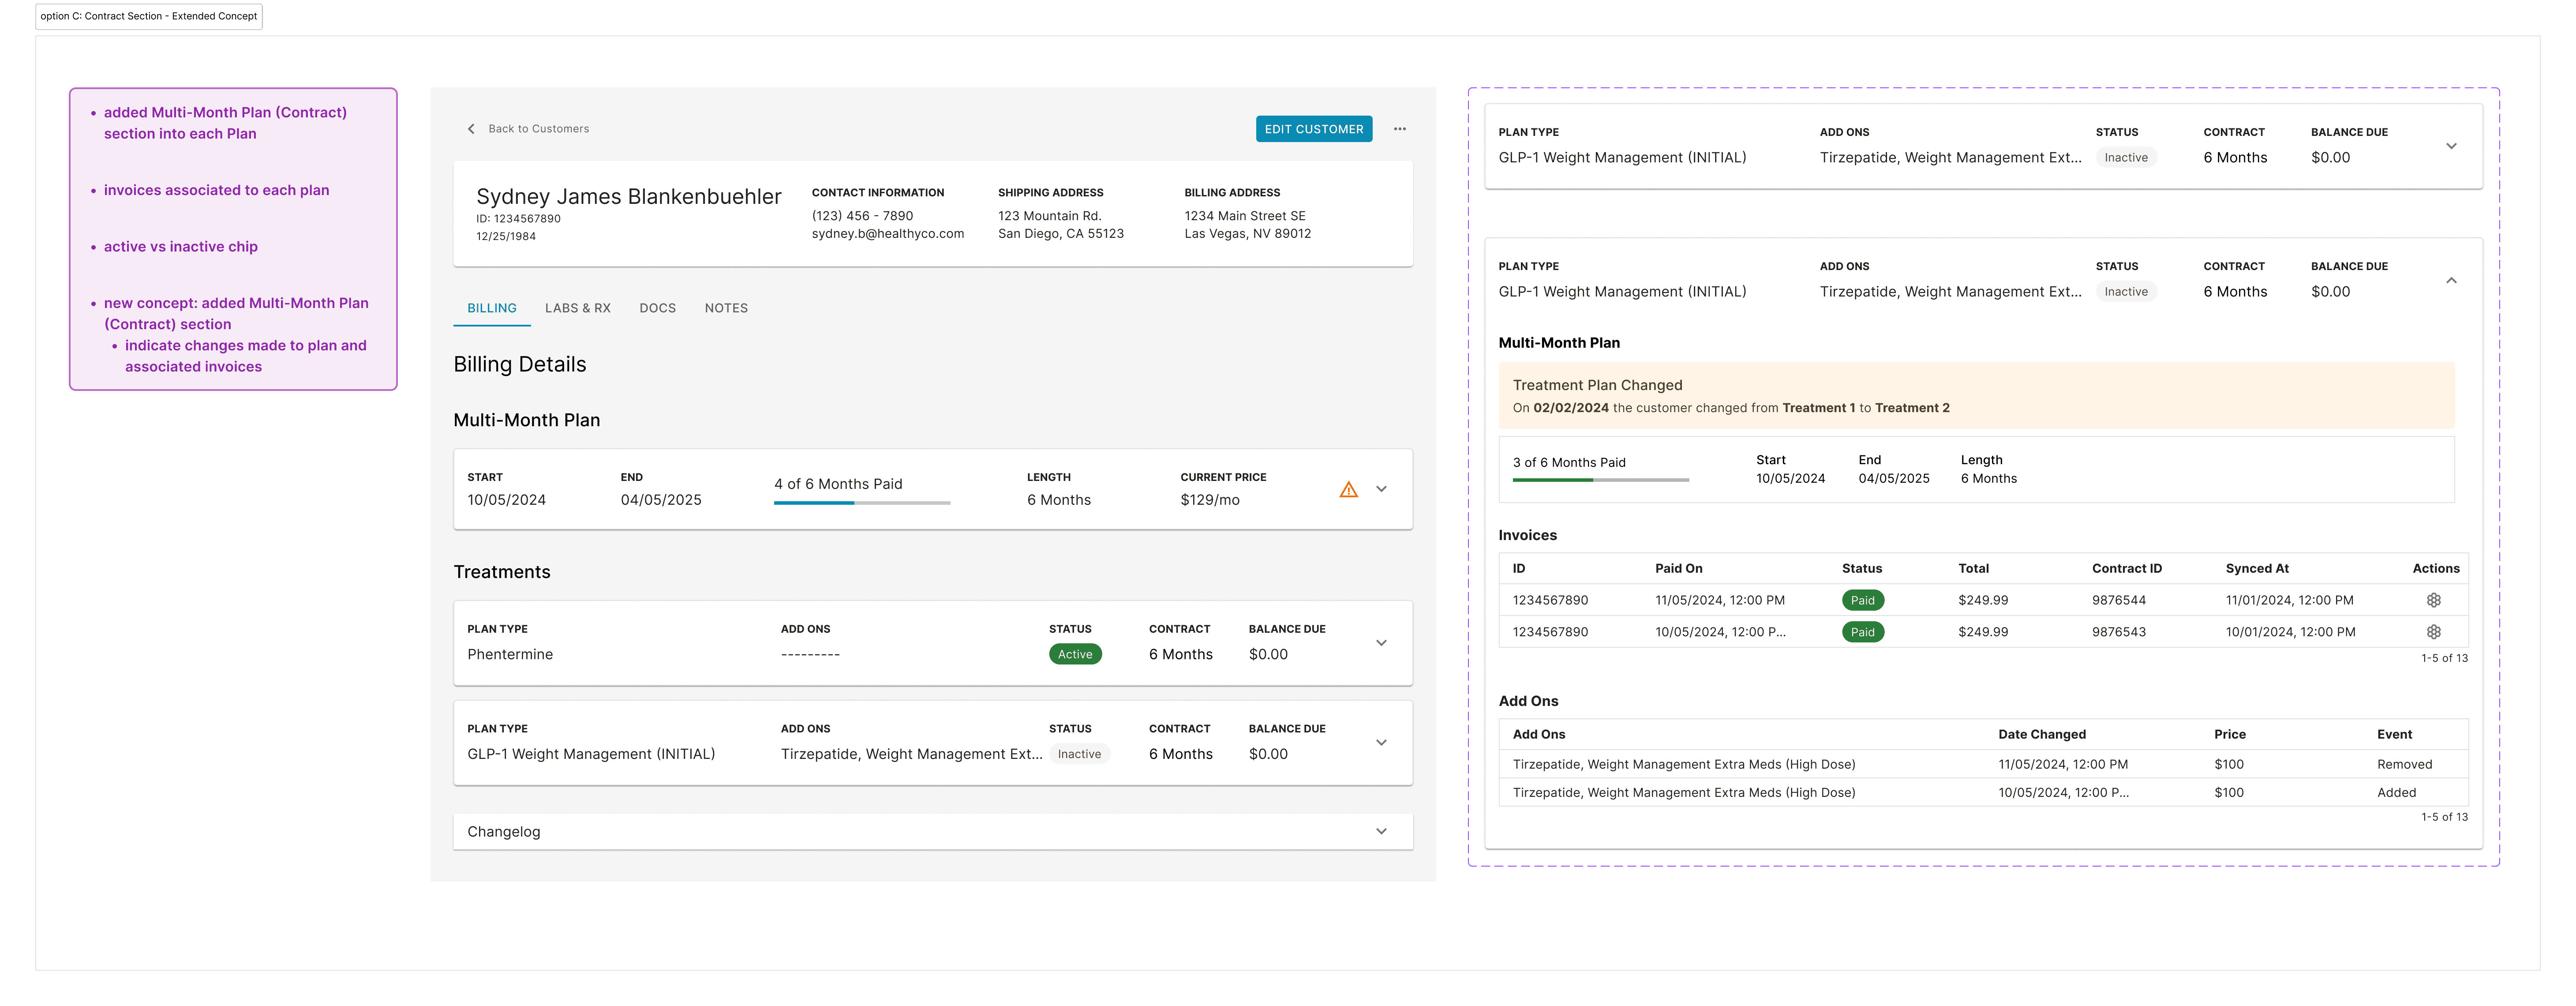Open the Notes tab
This screenshot has height=1006, width=2576.
[726, 308]
